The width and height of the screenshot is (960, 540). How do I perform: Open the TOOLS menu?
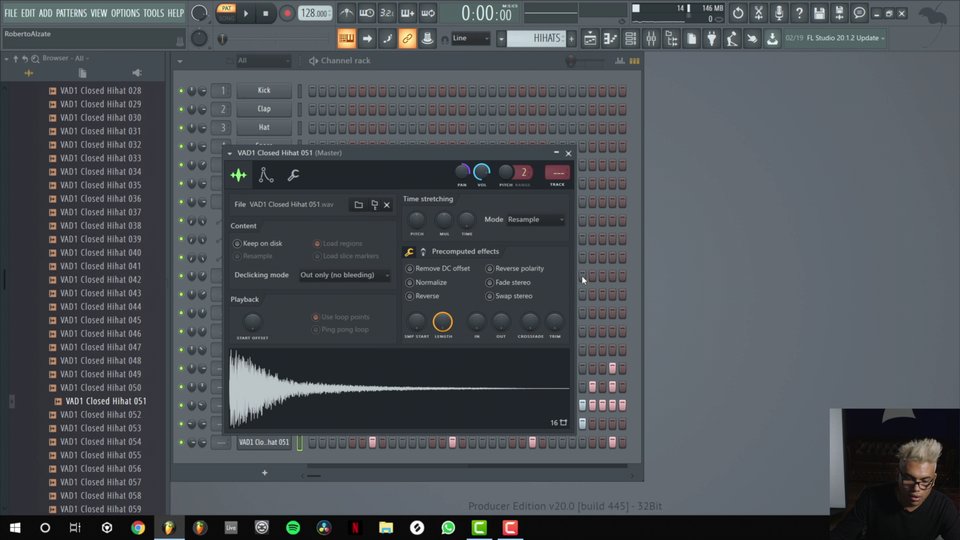pos(154,13)
